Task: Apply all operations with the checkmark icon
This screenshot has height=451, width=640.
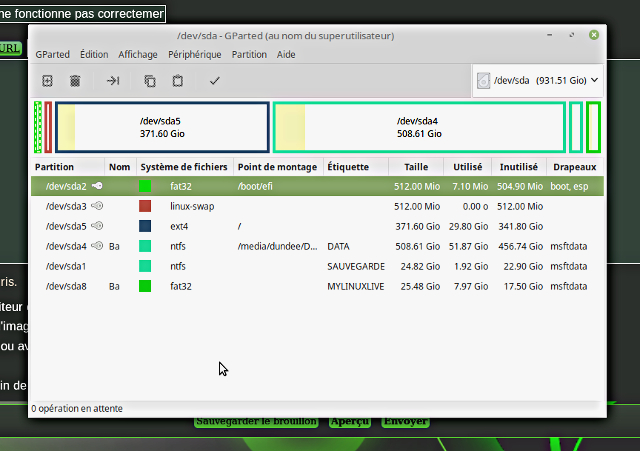Action: pos(214,81)
